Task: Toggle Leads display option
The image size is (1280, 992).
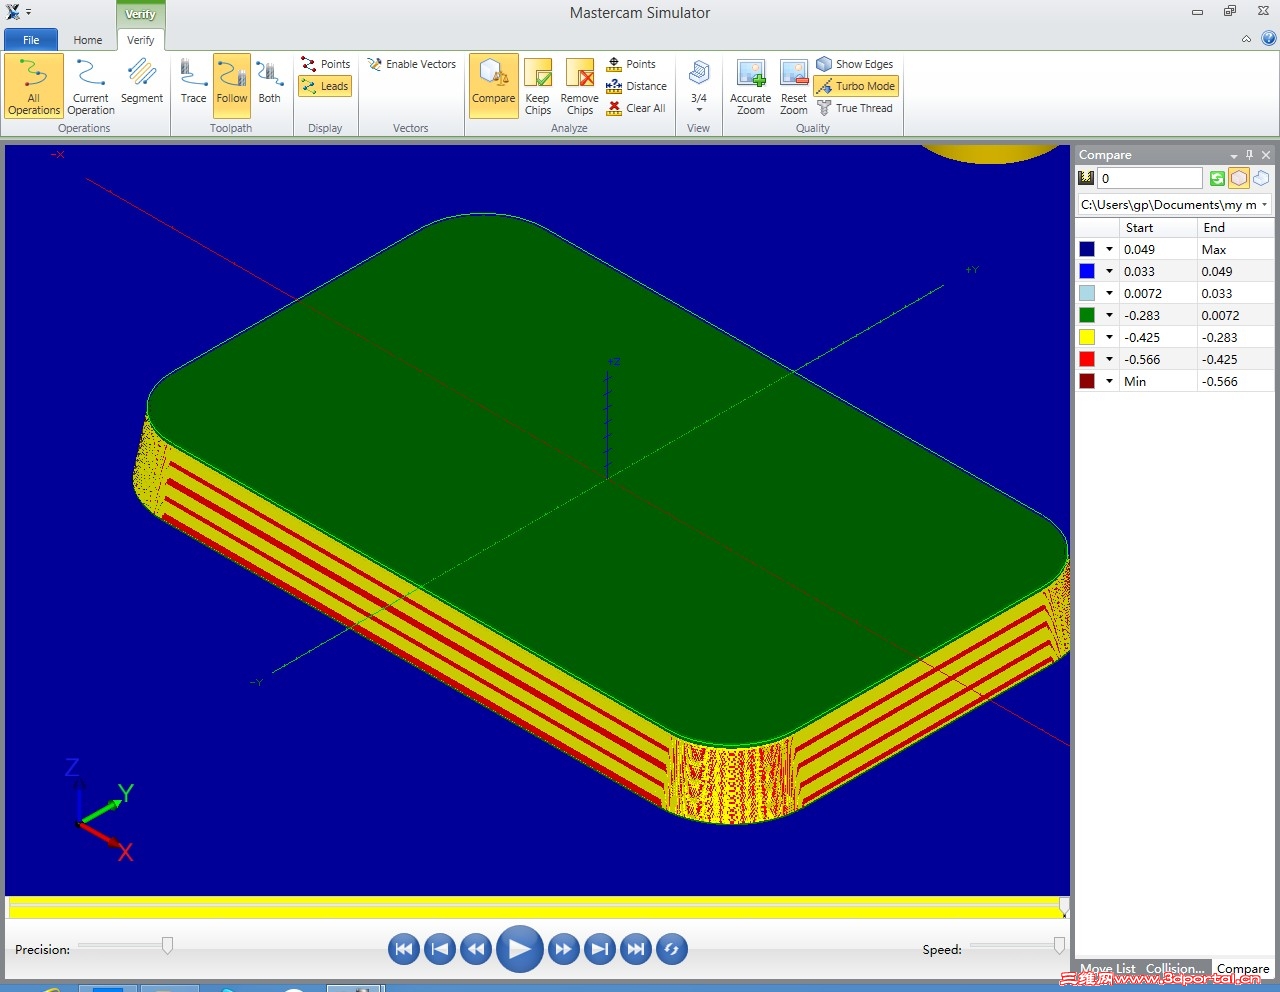Action: [325, 86]
